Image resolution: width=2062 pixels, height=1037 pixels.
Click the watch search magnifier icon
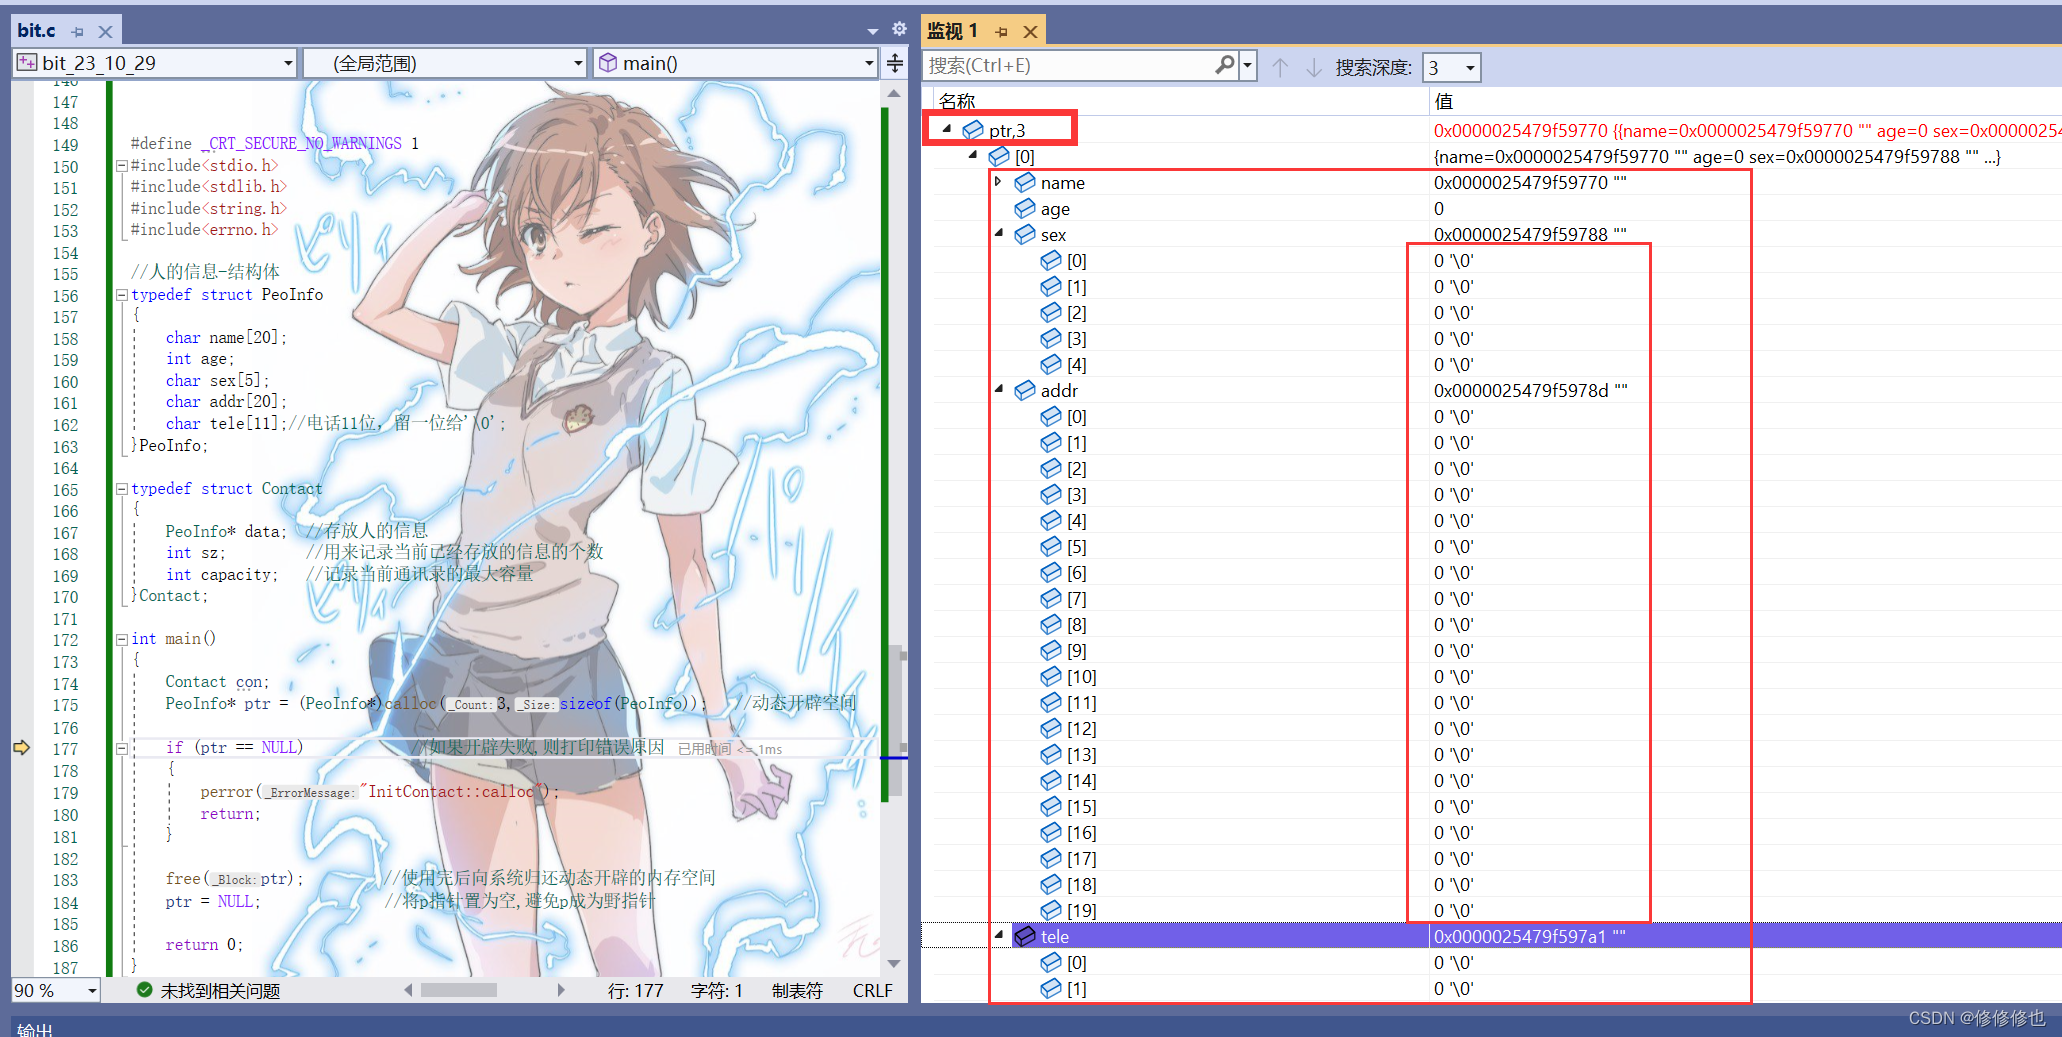click(x=1225, y=65)
